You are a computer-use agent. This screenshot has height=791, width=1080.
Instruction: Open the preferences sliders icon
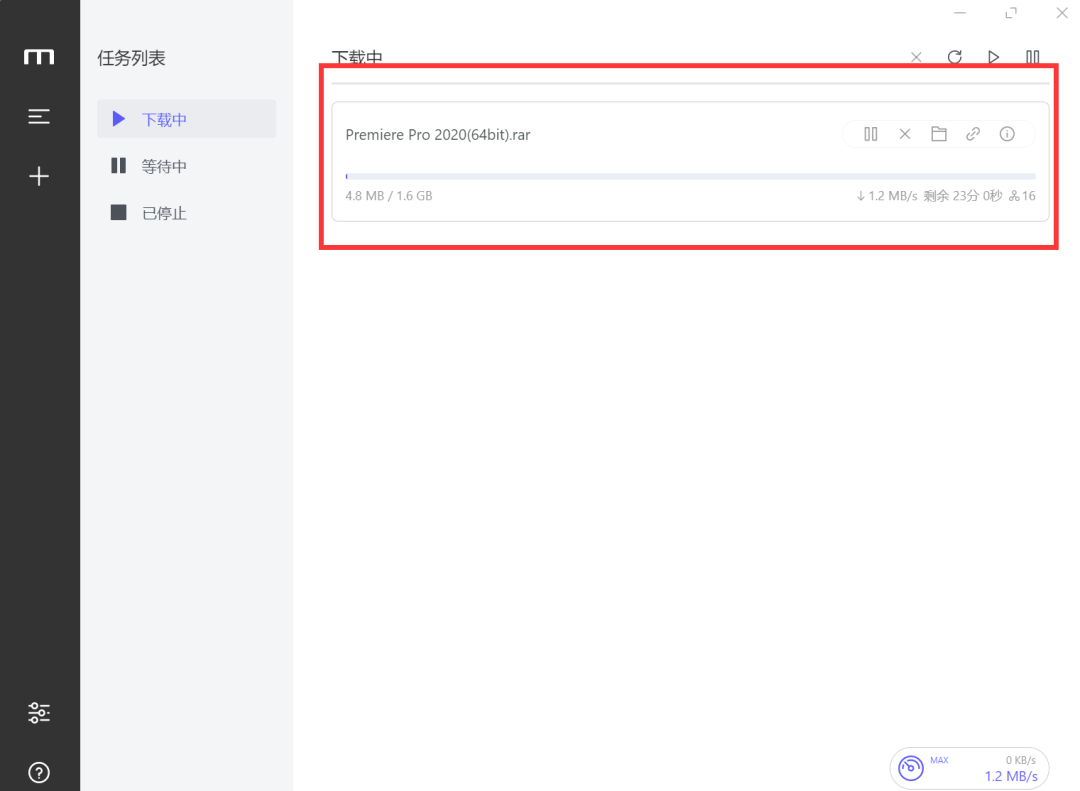tap(39, 712)
